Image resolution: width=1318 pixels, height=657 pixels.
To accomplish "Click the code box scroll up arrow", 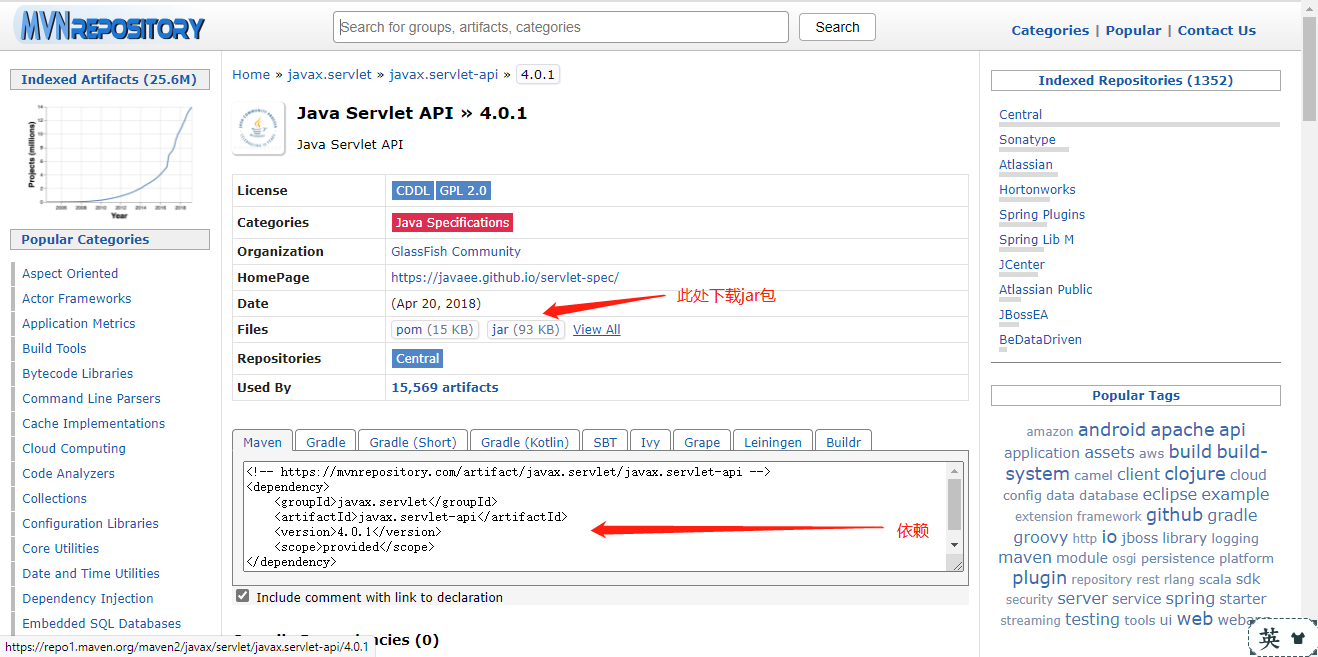I will pos(954,471).
